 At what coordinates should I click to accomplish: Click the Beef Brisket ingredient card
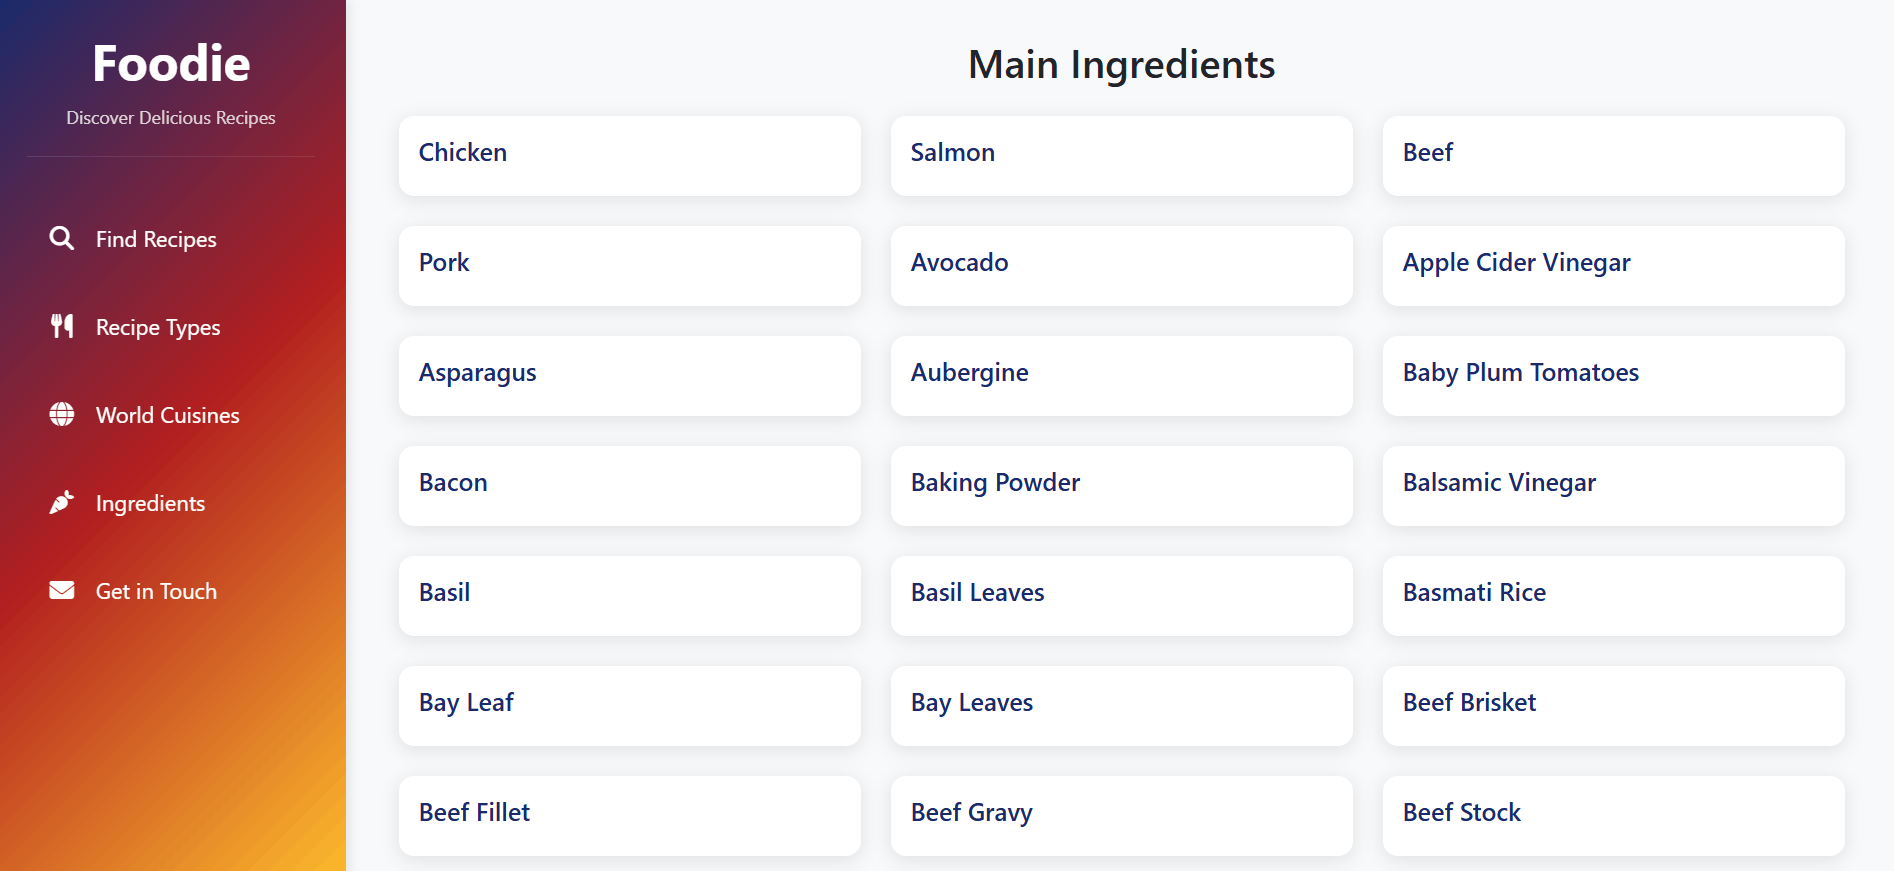[1614, 706]
